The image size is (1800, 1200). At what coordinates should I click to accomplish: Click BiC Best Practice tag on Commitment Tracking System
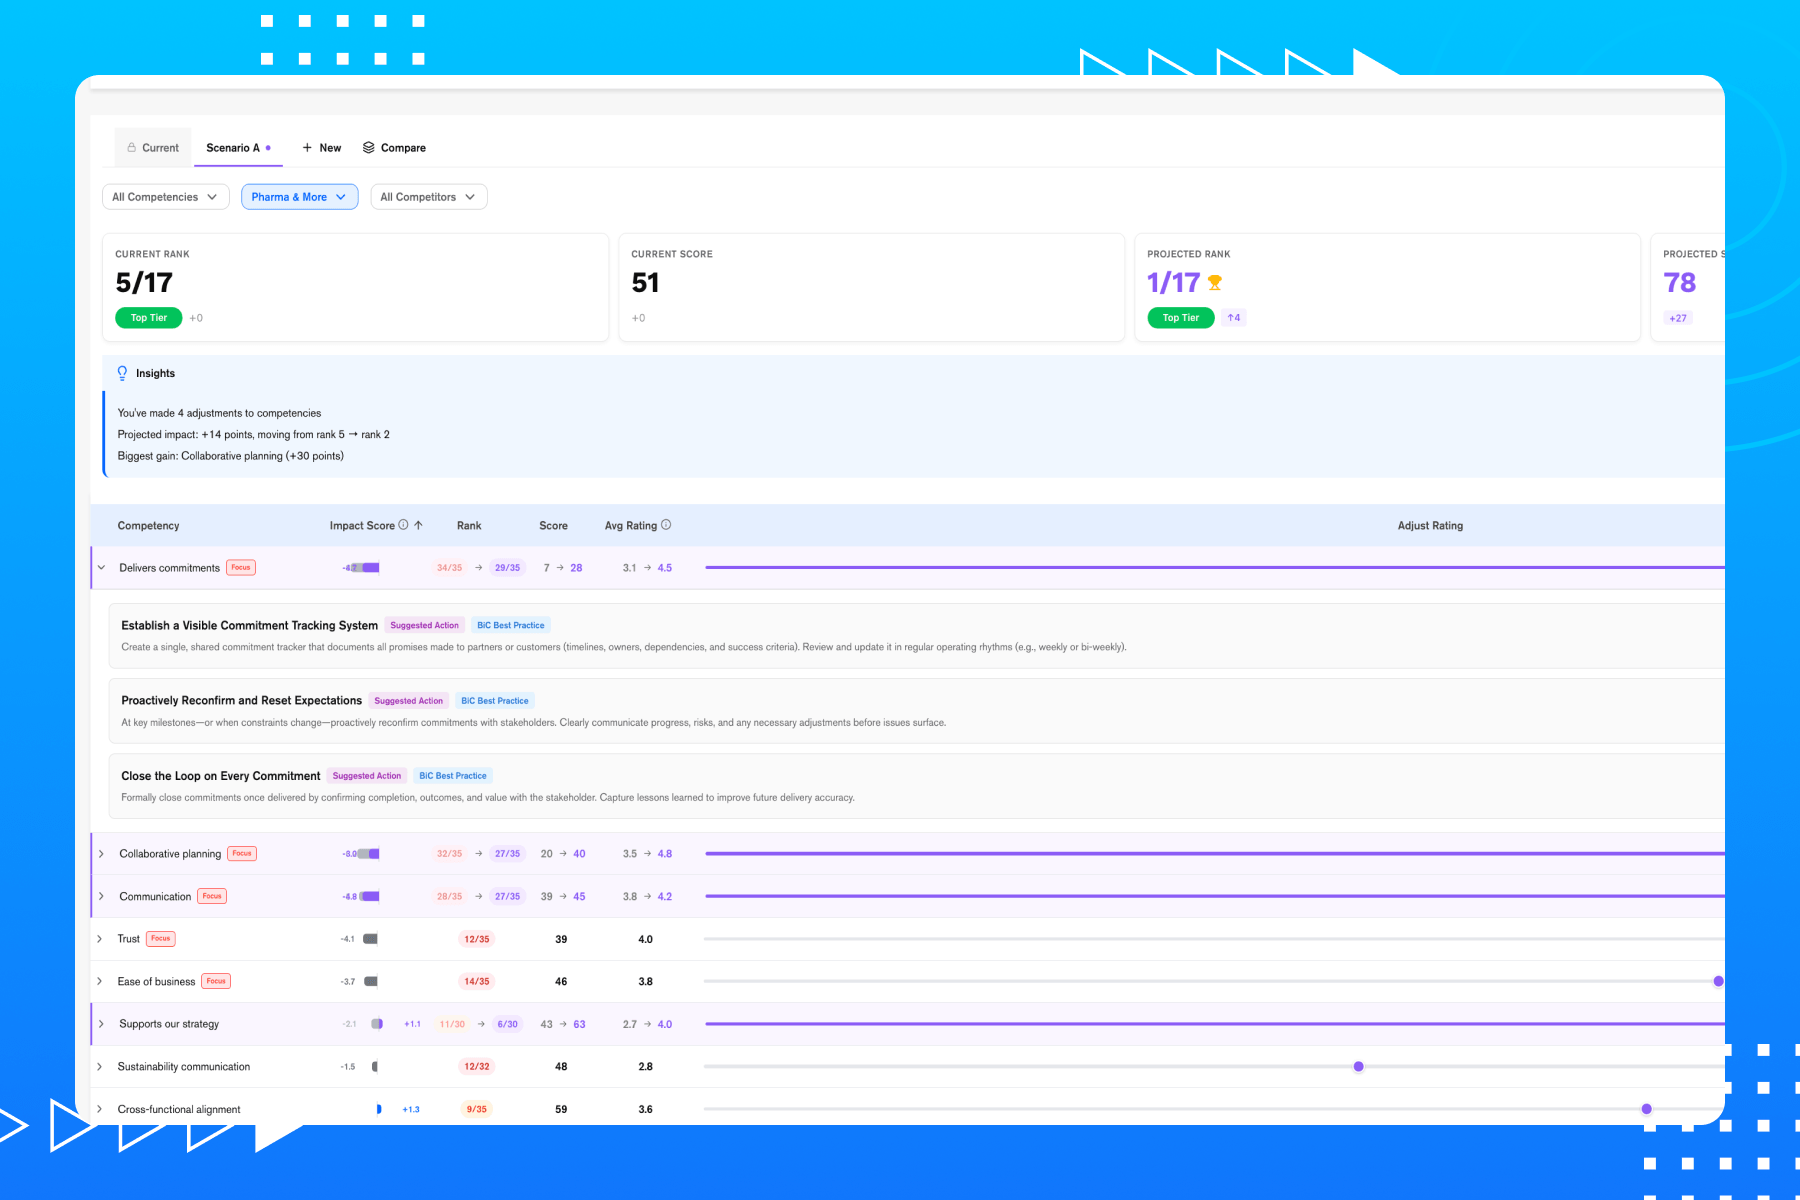click(x=511, y=625)
